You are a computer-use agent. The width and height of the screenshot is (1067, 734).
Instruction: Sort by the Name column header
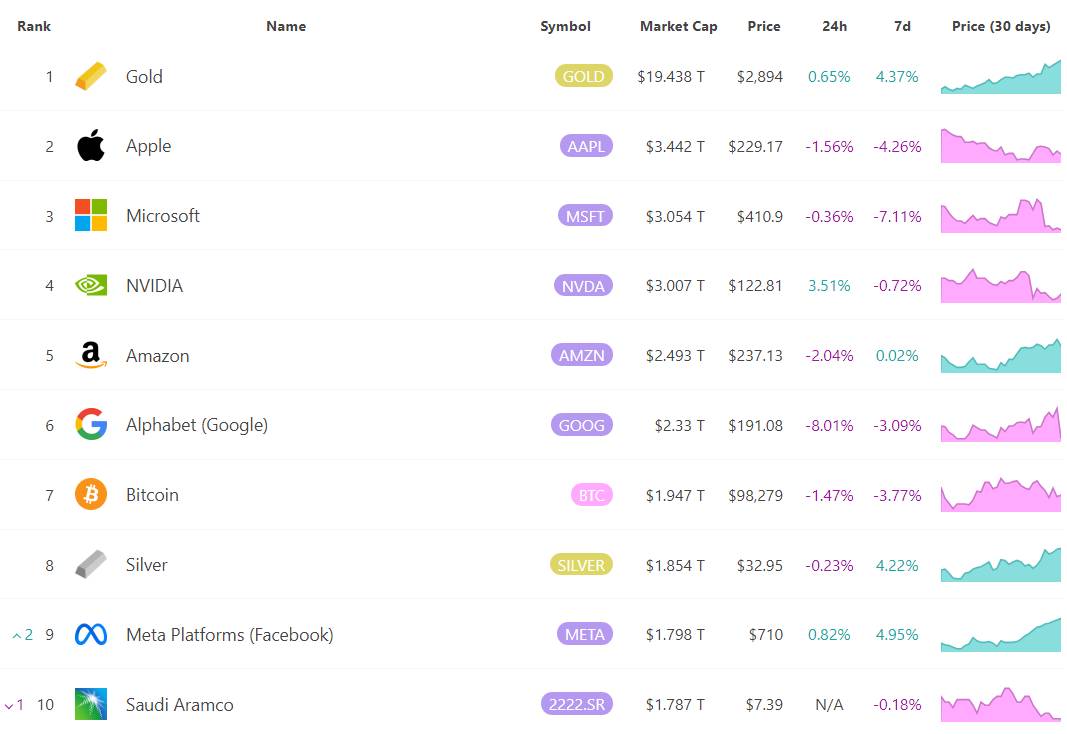click(x=286, y=27)
